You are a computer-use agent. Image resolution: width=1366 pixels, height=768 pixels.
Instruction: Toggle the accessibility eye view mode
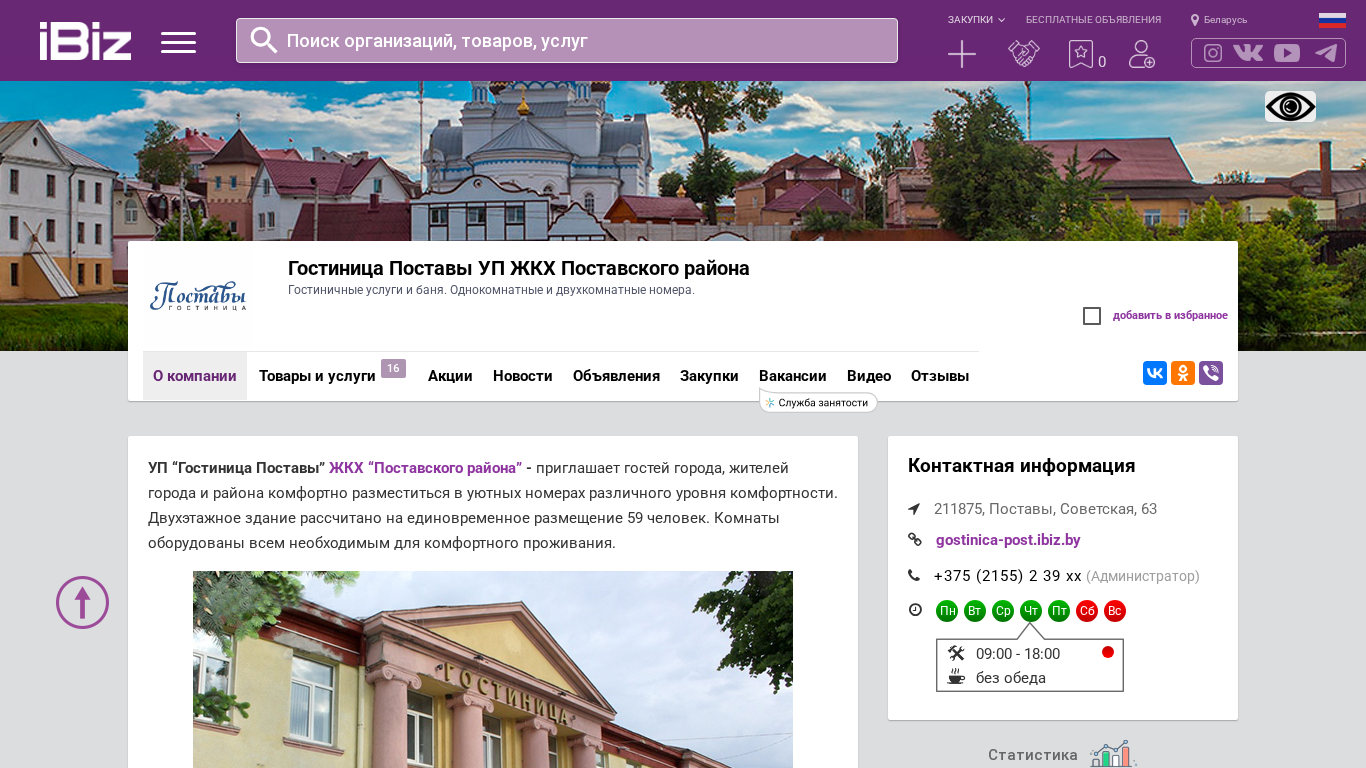[x=1290, y=106]
